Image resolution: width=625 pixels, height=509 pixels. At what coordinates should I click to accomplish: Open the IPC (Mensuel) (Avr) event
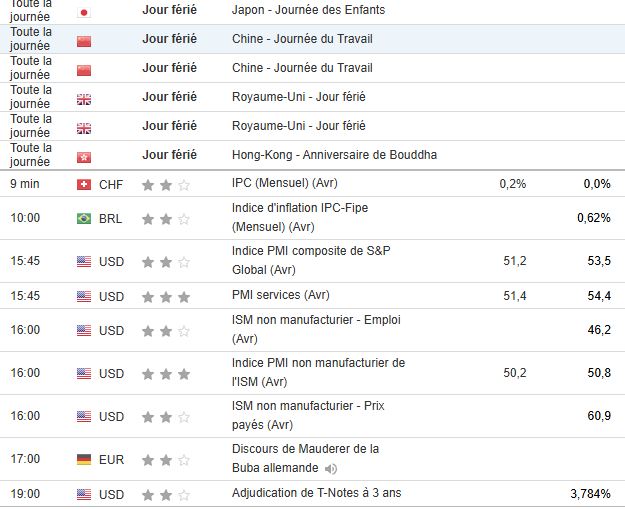tap(285, 184)
